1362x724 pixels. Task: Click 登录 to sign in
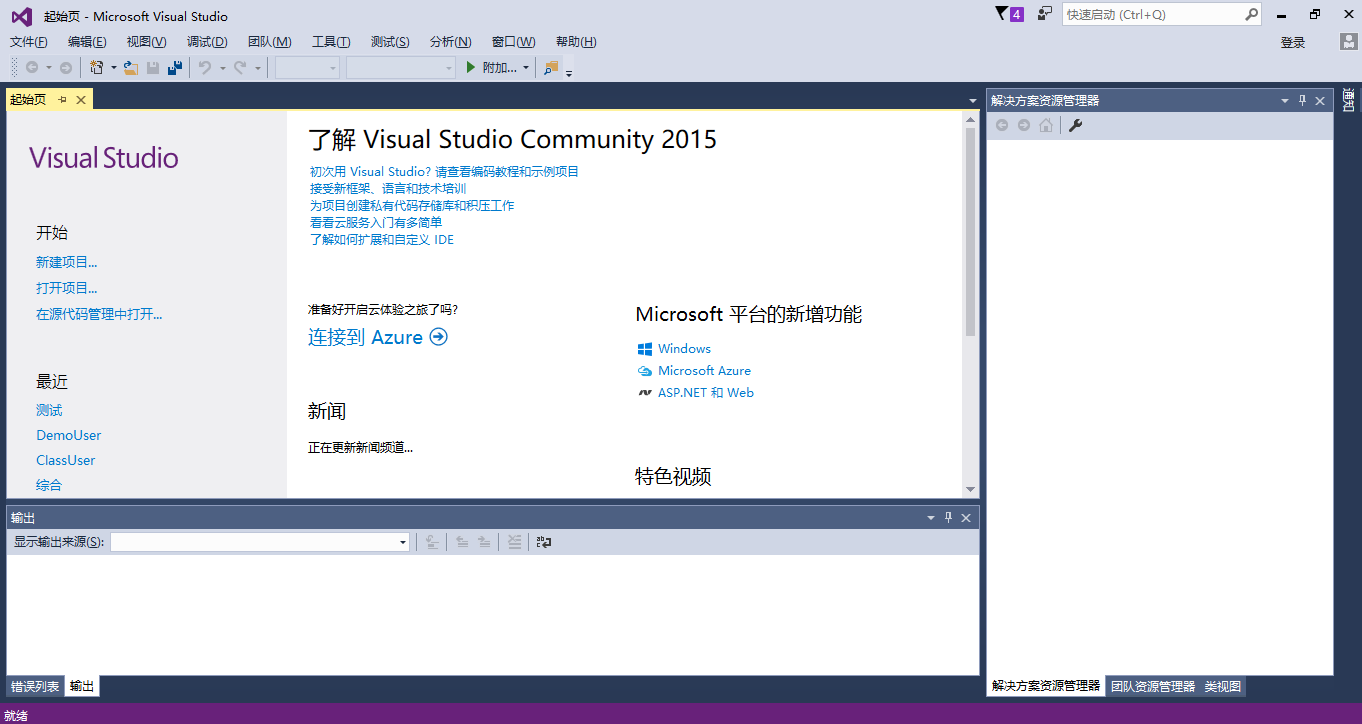click(x=1293, y=42)
